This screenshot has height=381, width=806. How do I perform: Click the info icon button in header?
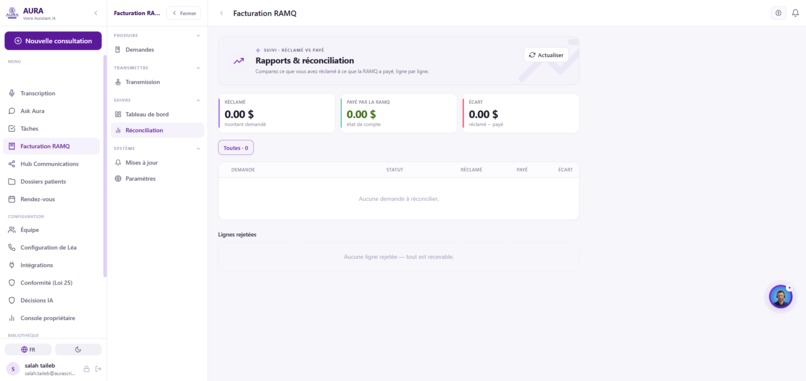(x=778, y=13)
